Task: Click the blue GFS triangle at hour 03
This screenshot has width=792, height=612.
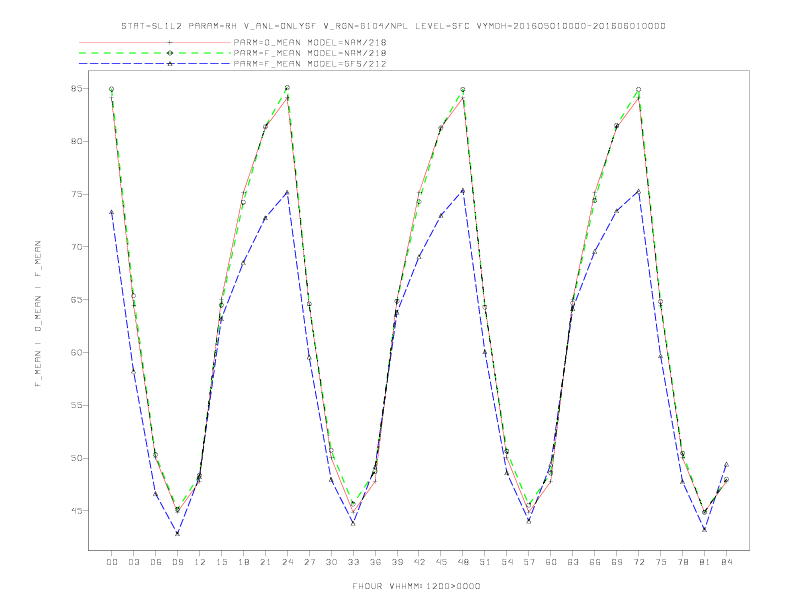Action: tap(133, 372)
